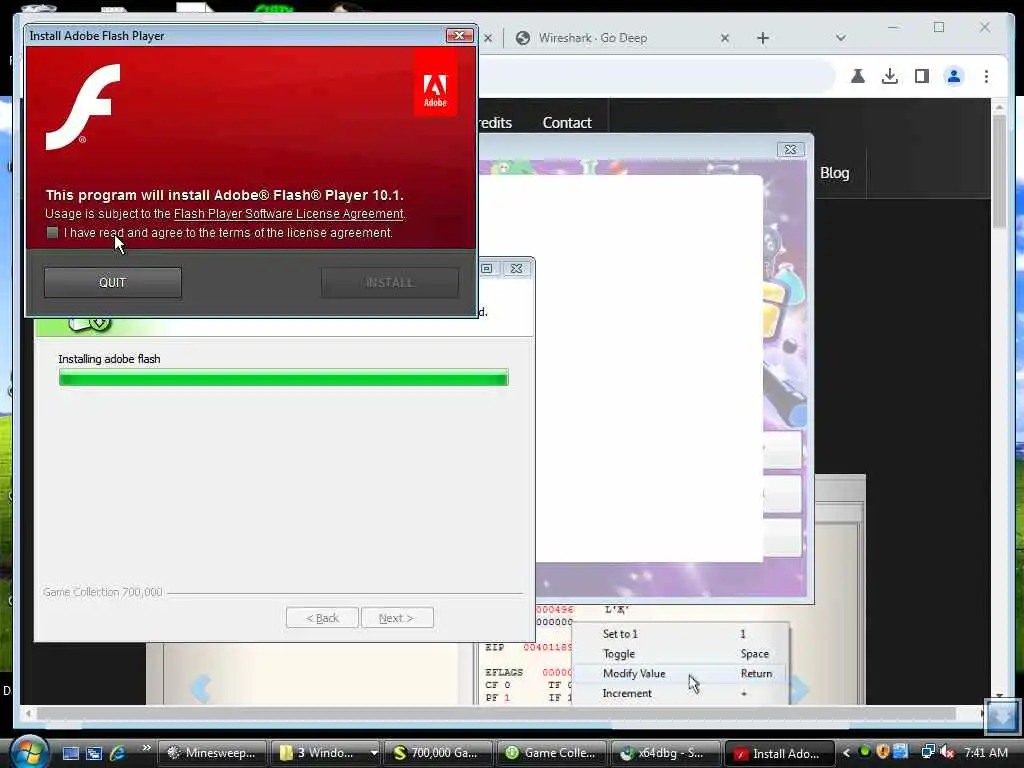Screen dimensions: 1024x768
Task: Click the Installing adobe flash progress bar
Action: 283,377
